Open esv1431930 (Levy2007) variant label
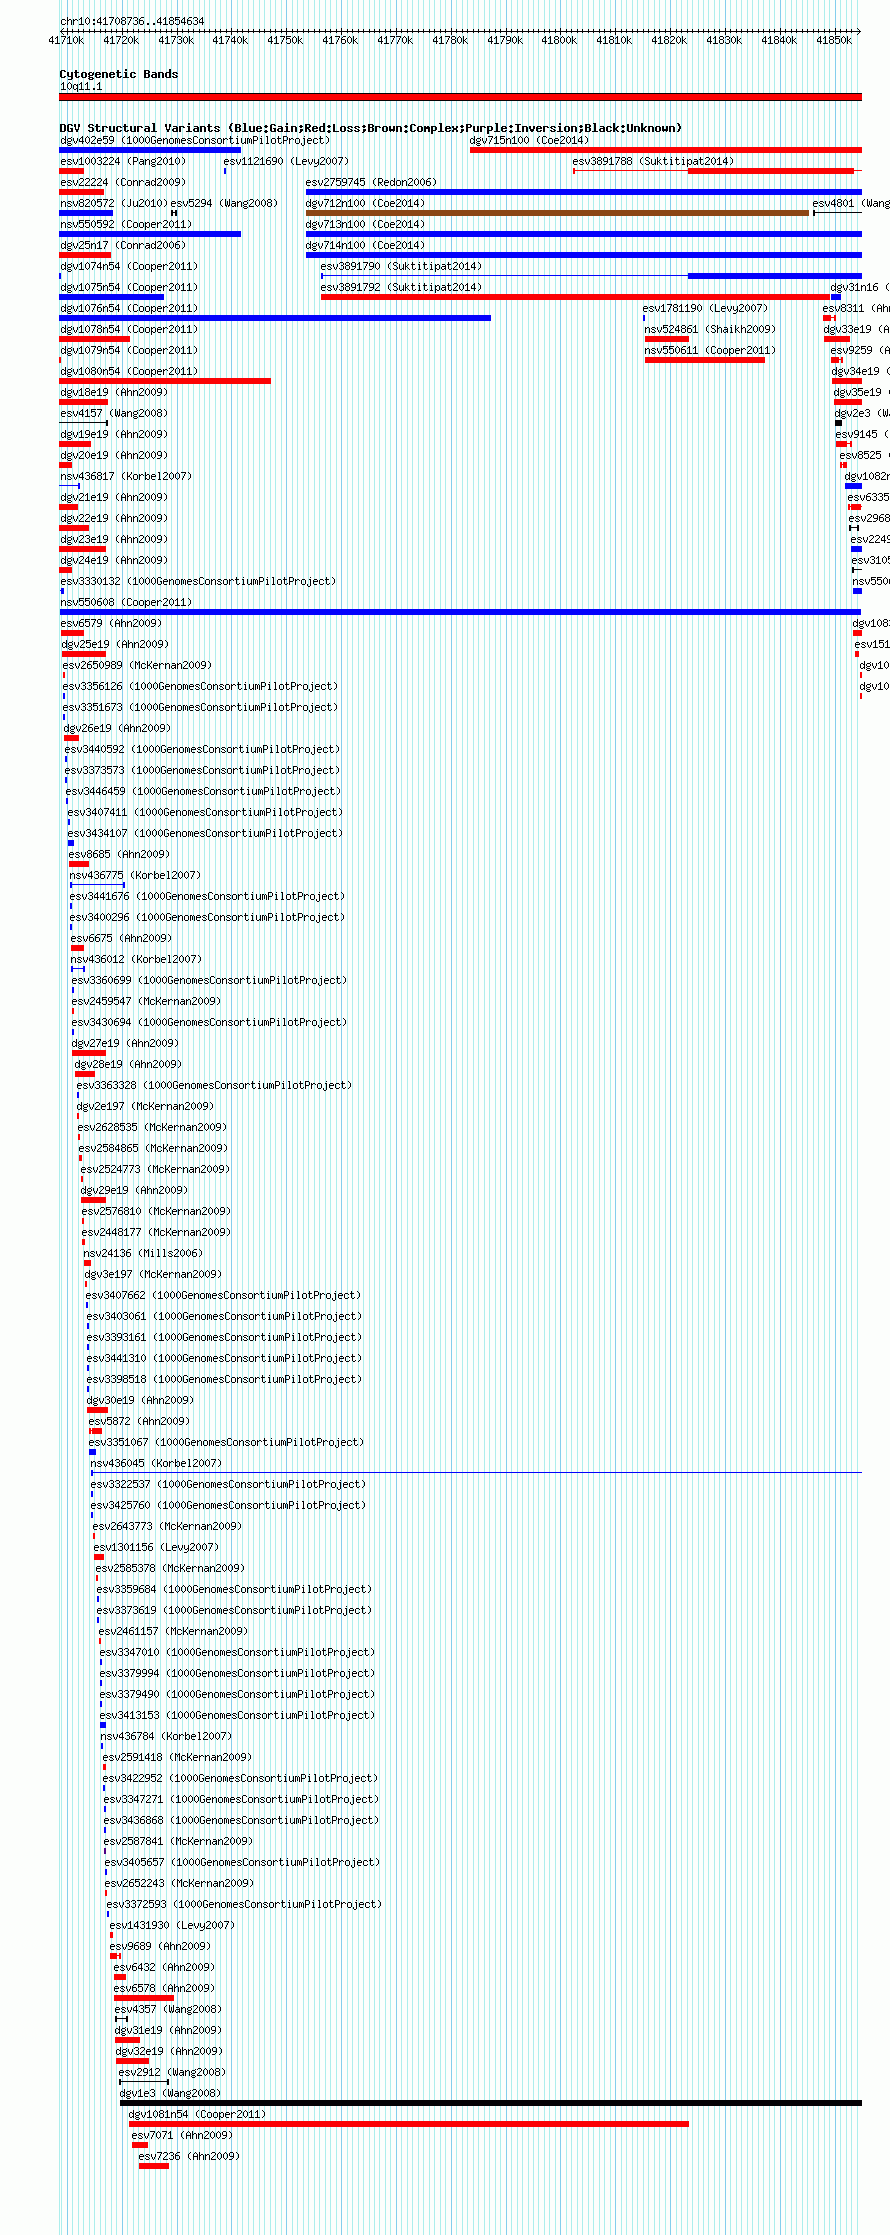The height and width of the screenshot is (2235, 890). [x=172, y=1925]
